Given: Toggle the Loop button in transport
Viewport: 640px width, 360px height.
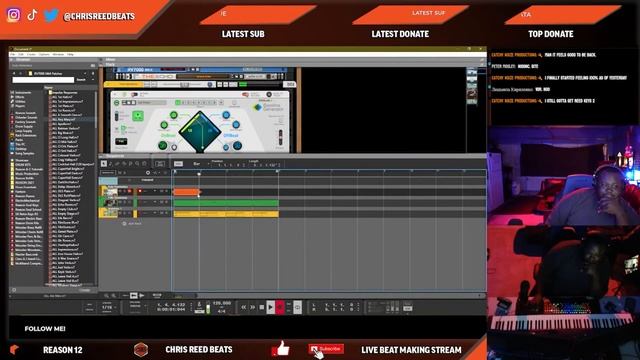Looking at the screenshot, I should point(298,307).
